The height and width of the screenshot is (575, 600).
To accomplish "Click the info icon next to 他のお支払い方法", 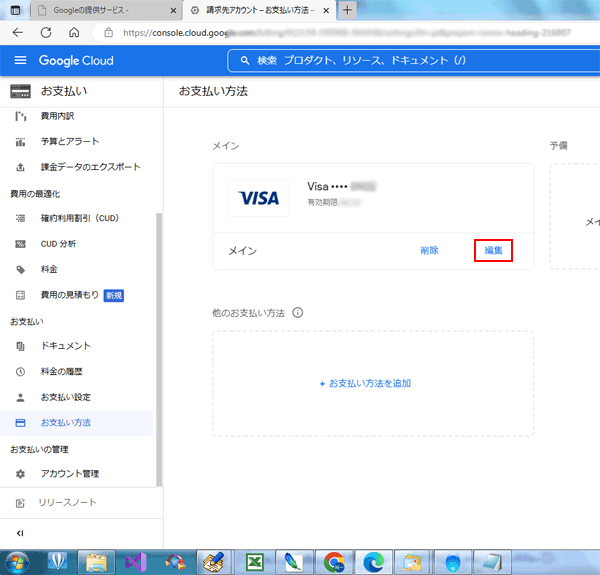I will click(298, 313).
